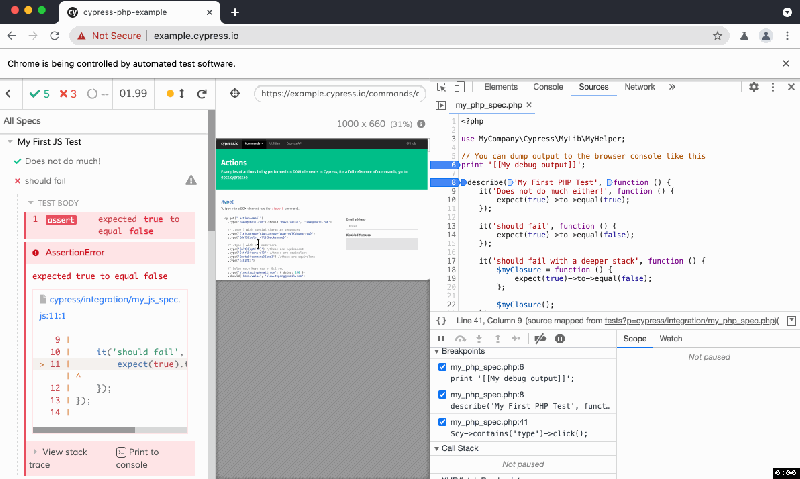Open the Chrome profile avatar icon
The height and width of the screenshot is (479, 800).
pyautogui.click(x=766, y=36)
